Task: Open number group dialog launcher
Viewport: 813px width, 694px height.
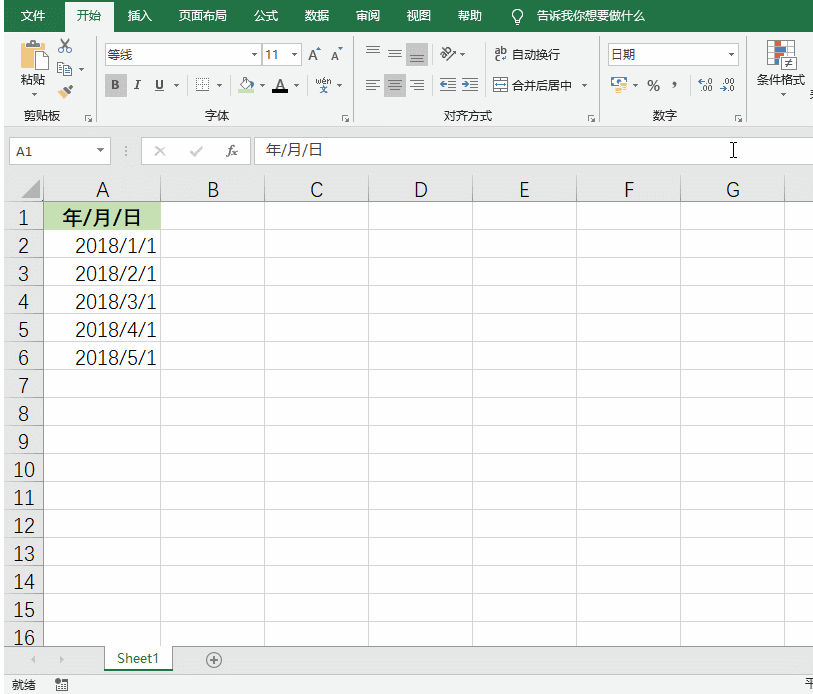Action: click(x=738, y=119)
